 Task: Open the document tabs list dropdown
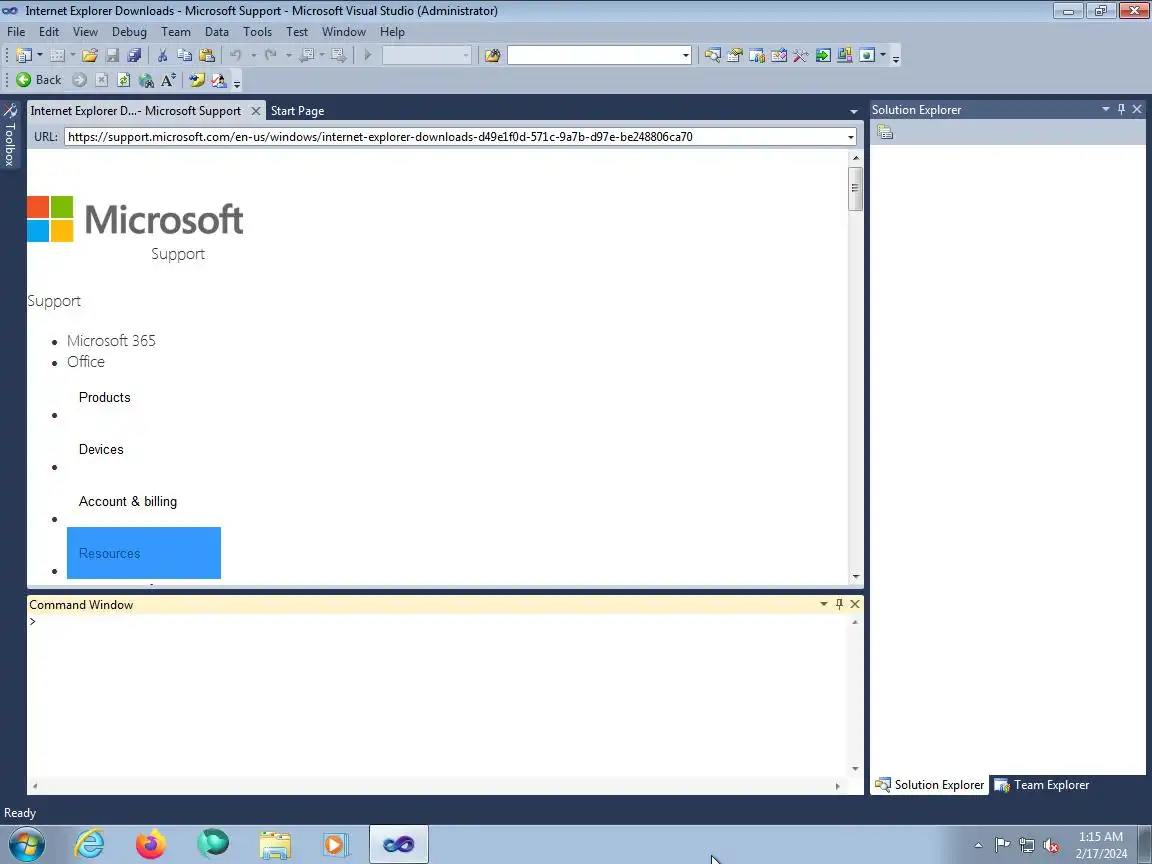(853, 111)
